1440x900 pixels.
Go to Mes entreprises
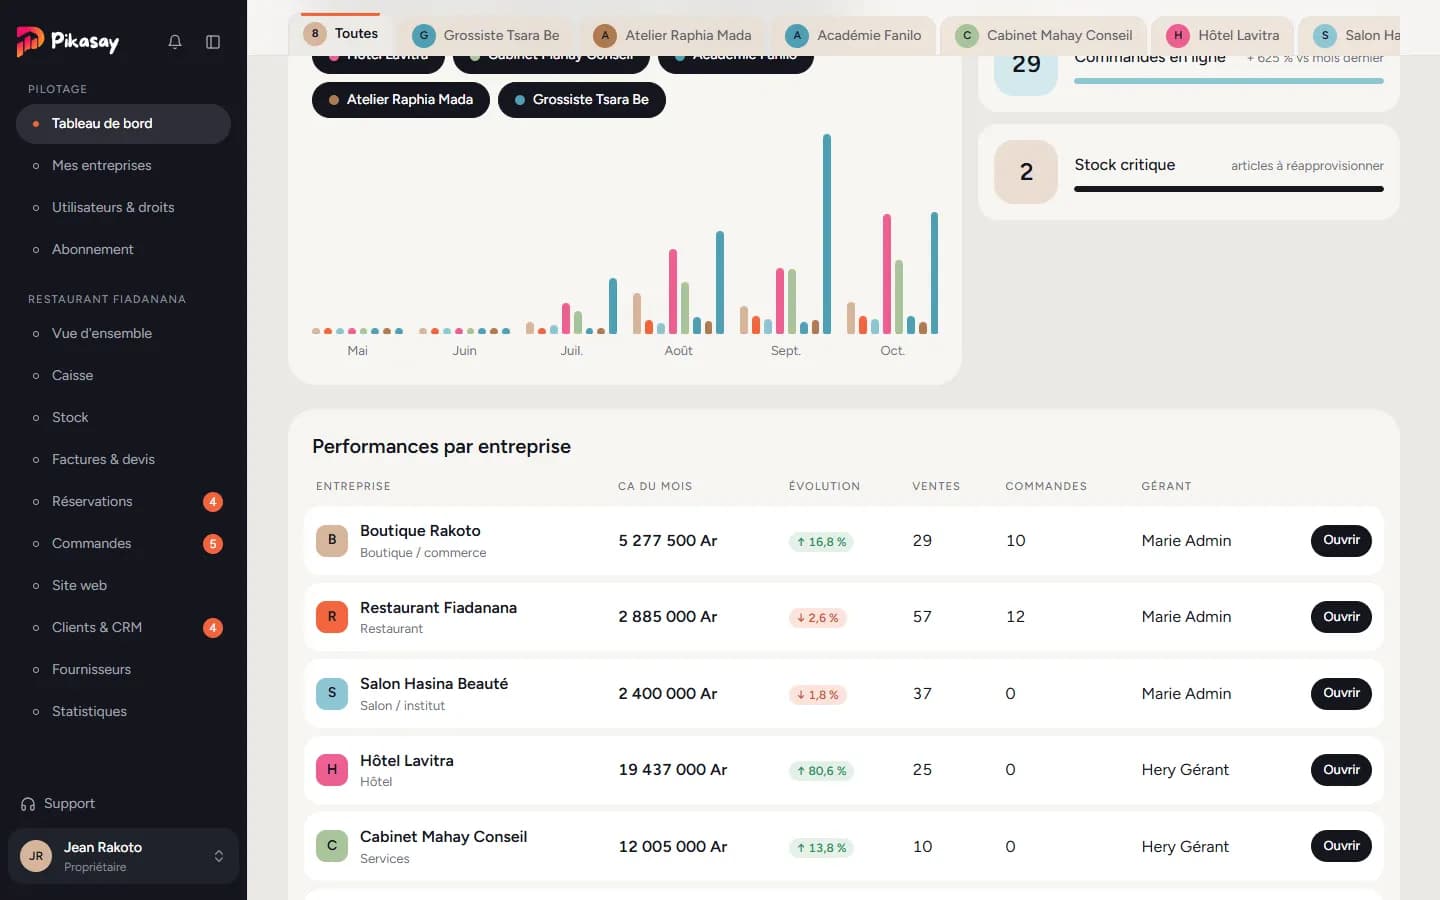(123, 166)
